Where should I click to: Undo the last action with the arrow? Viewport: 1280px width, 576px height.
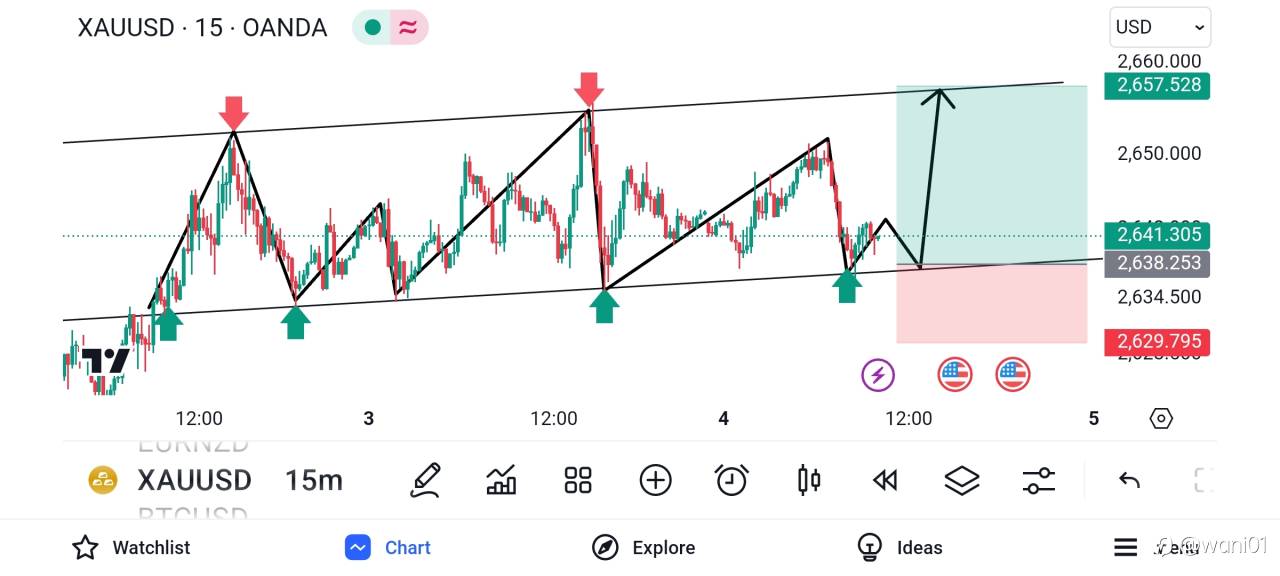pos(1129,480)
